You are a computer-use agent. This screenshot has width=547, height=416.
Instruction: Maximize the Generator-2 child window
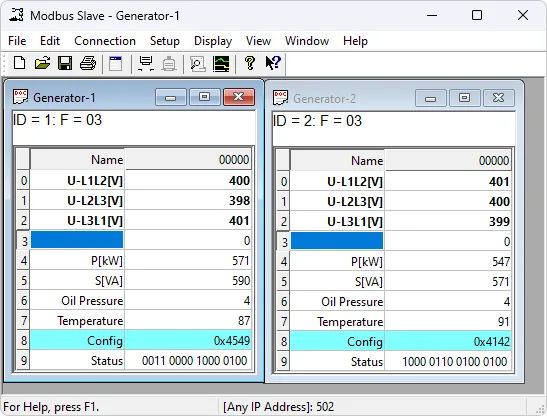coord(465,98)
